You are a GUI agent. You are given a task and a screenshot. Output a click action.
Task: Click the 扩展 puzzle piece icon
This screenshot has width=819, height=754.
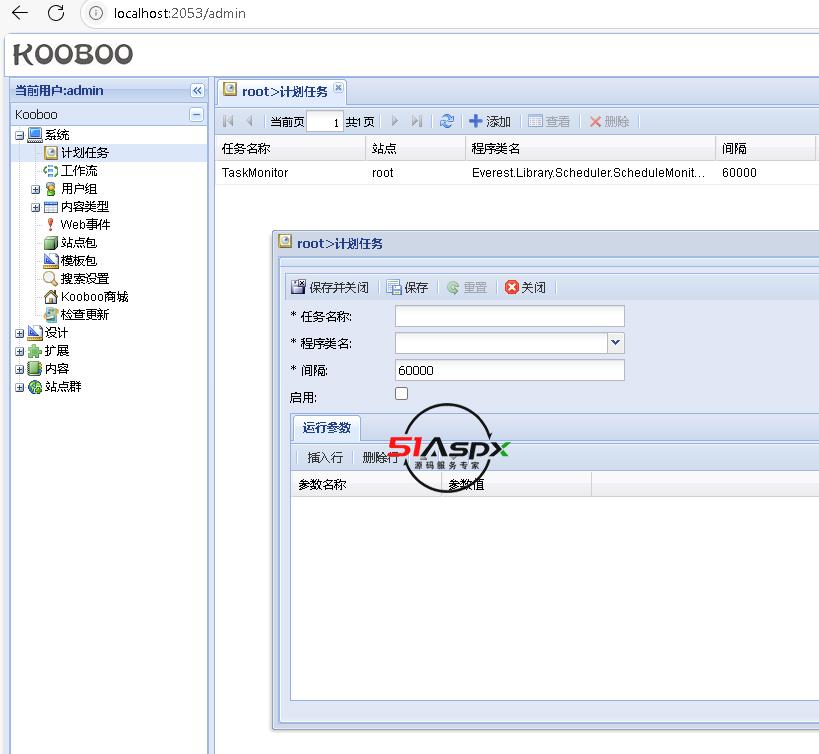(x=35, y=351)
